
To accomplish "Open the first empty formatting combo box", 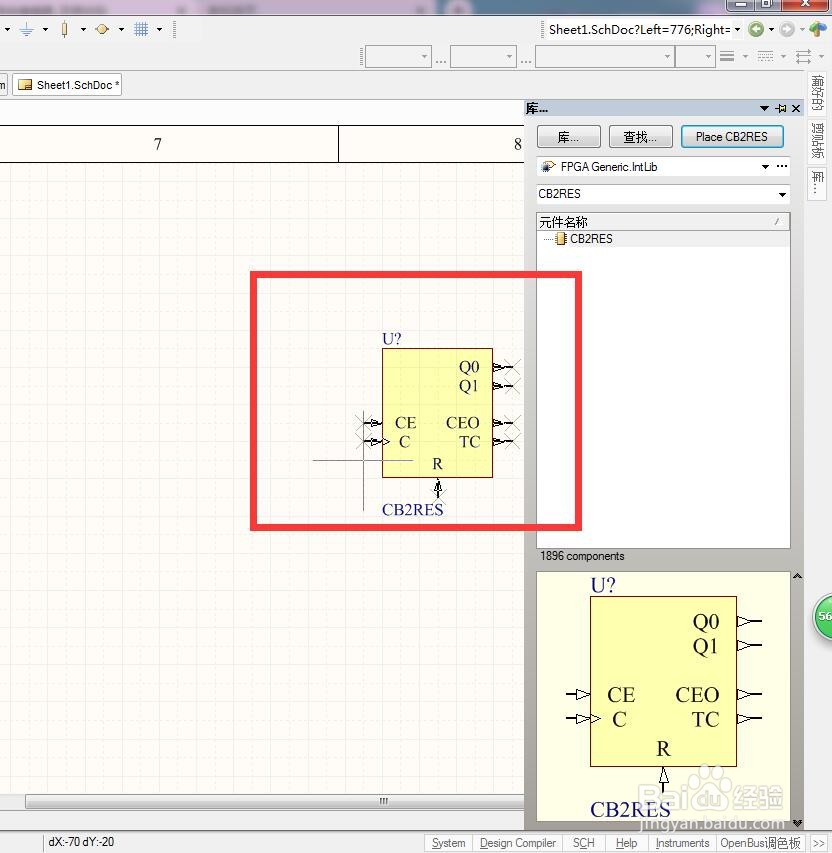I will (x=398, y=56).
